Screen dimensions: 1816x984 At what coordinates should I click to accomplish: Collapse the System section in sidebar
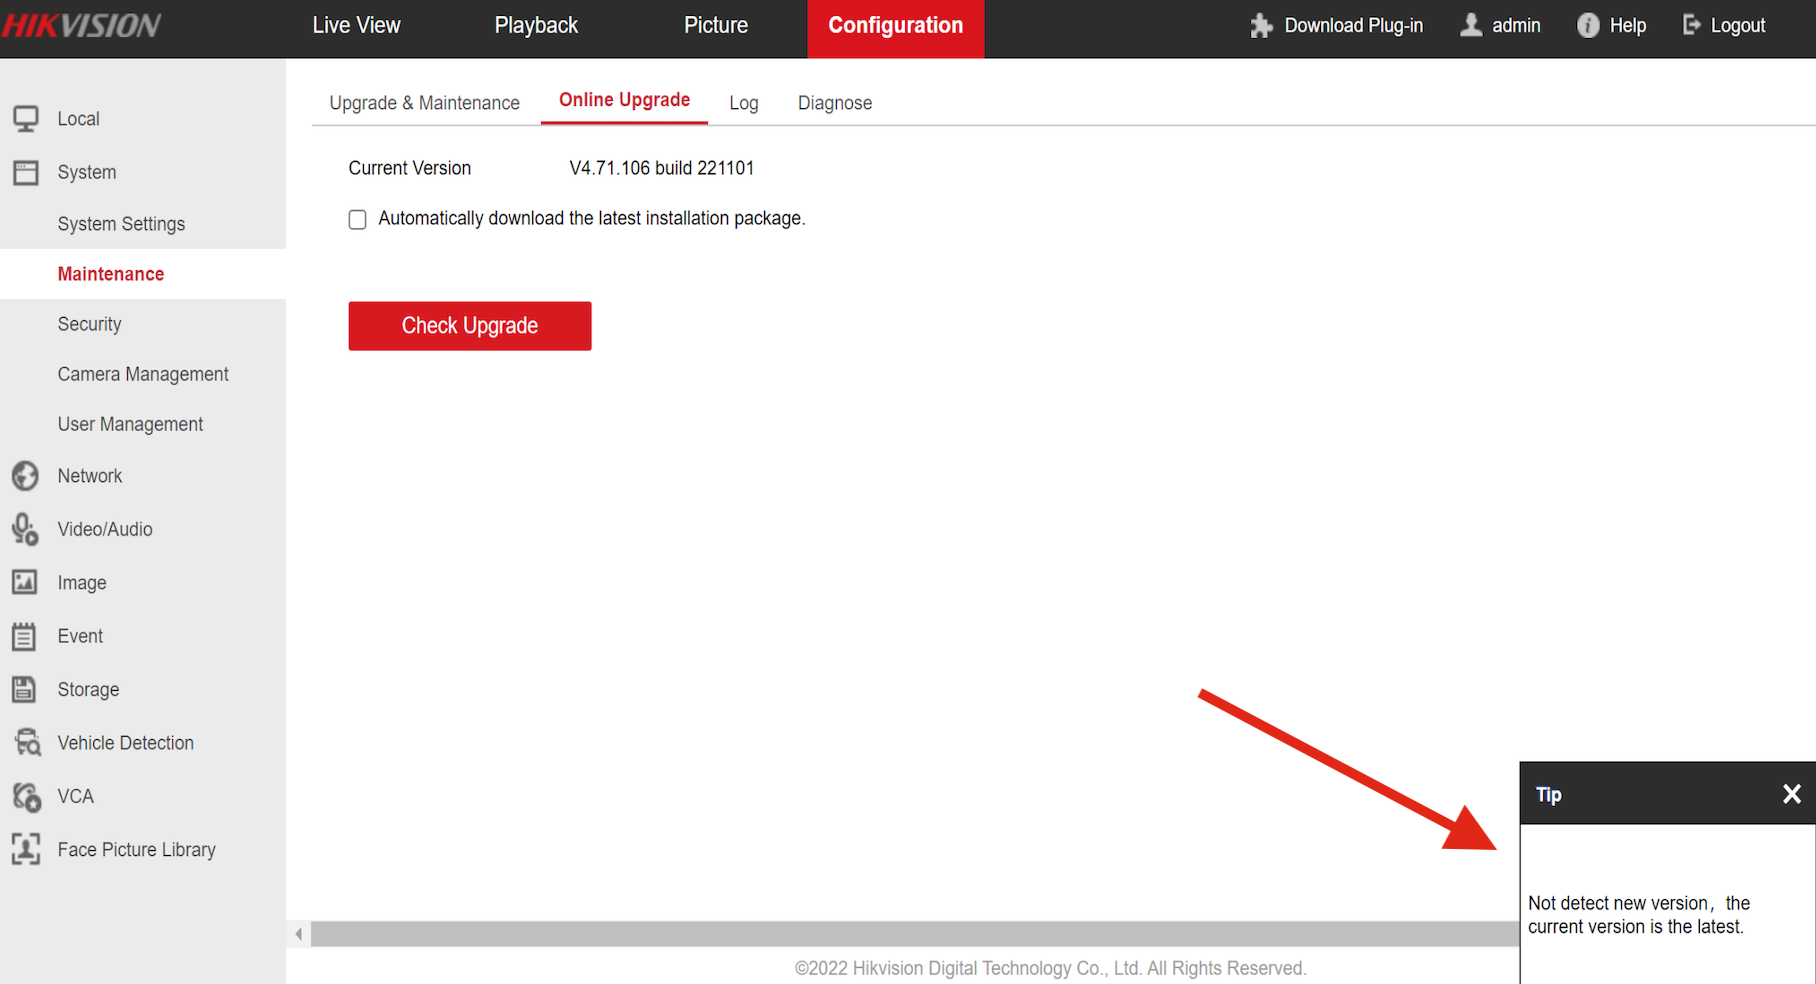tap(86, 172)
